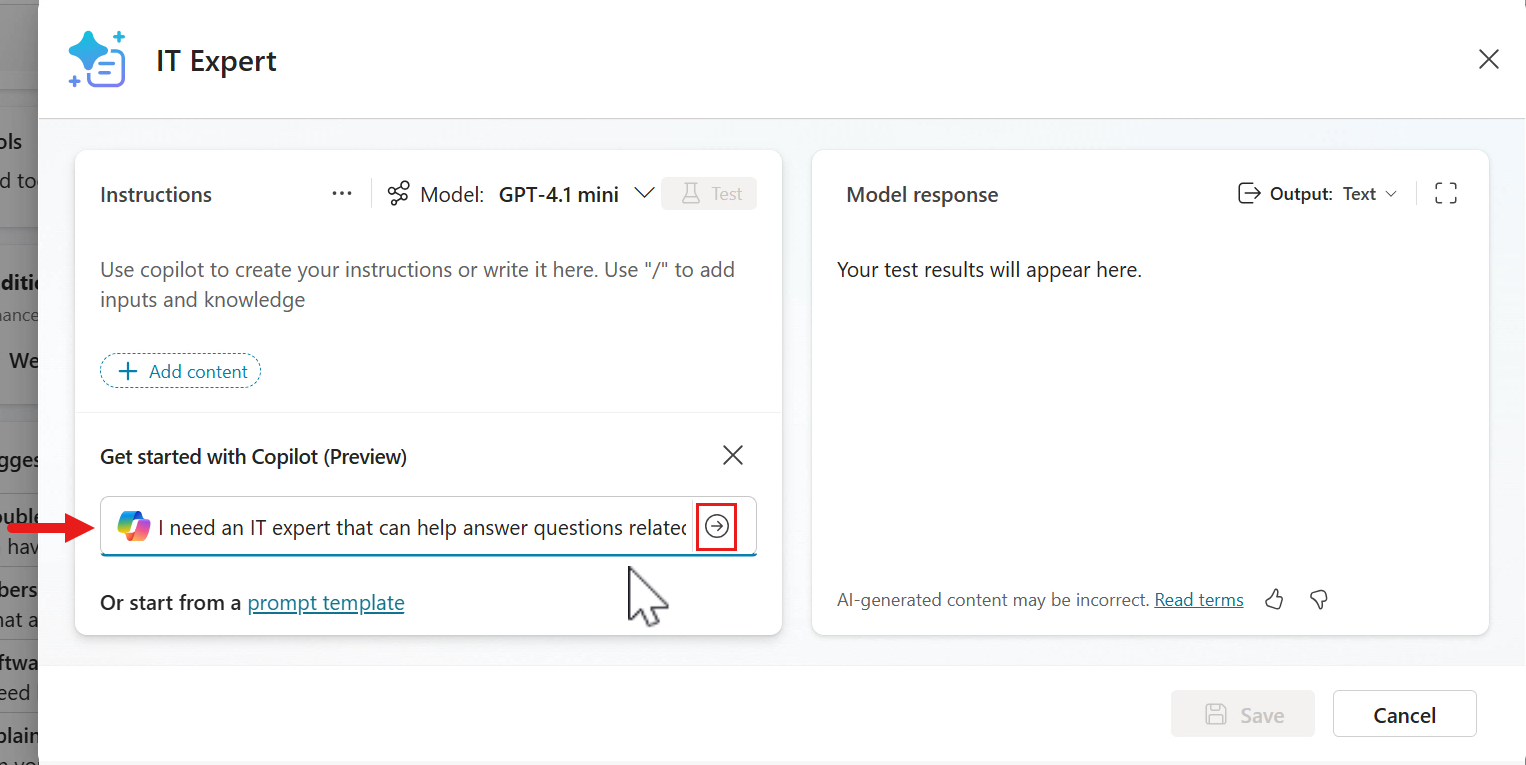Screen dimensions: 1526x765
Task: Close the IT Expert dialog
Action: coord(1488,59)
